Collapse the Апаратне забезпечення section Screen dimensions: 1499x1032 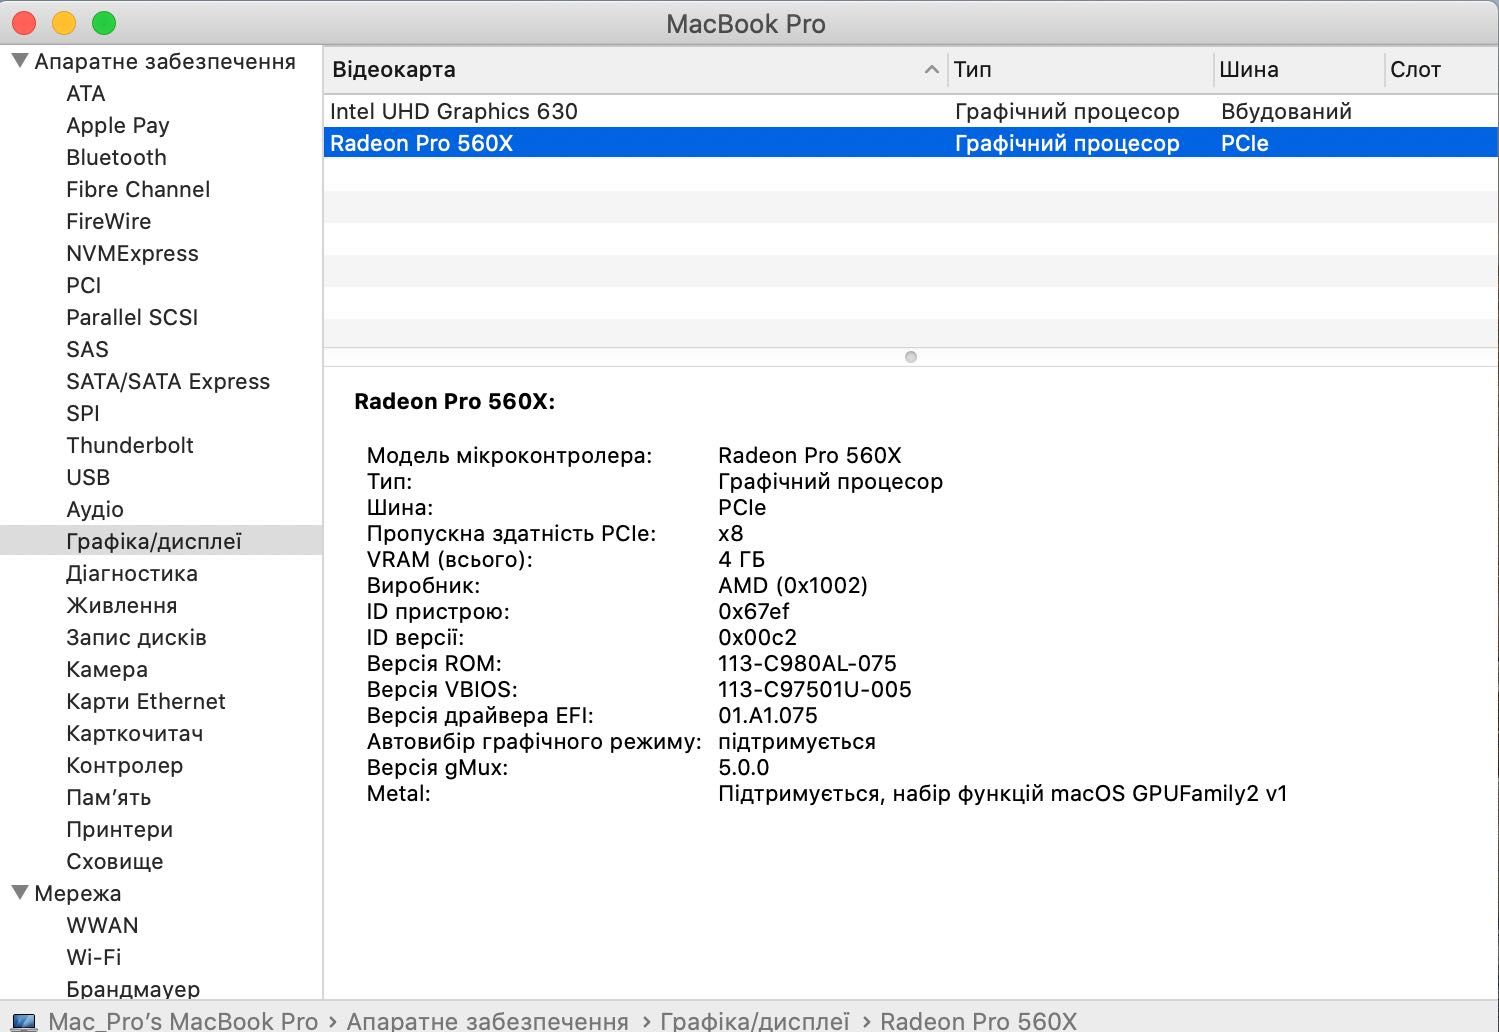pos(19,61)
